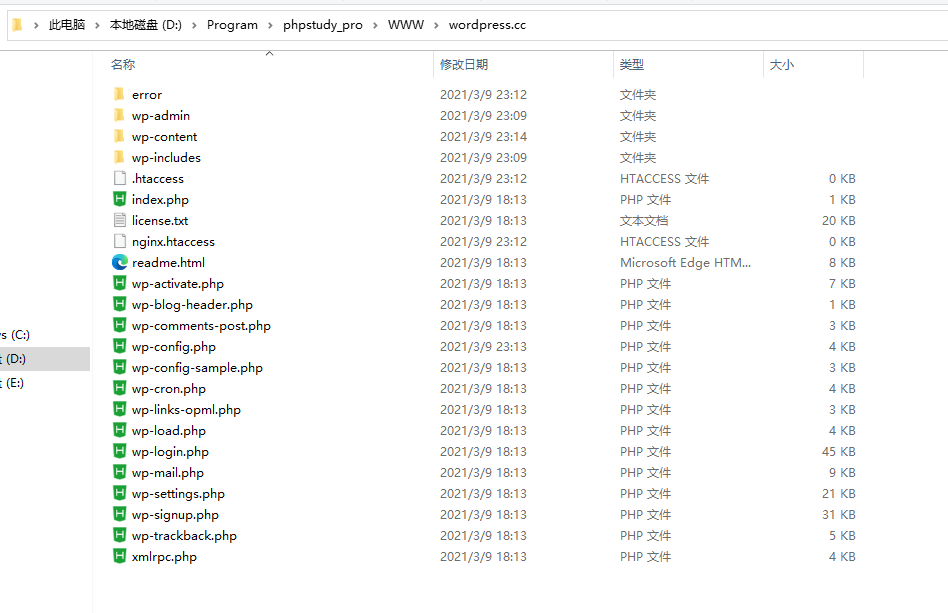Image resolution: width=948 pixels, height=613 pixels.
Task: Sort by 名称 column header
Action: click(x=123, y=65)
